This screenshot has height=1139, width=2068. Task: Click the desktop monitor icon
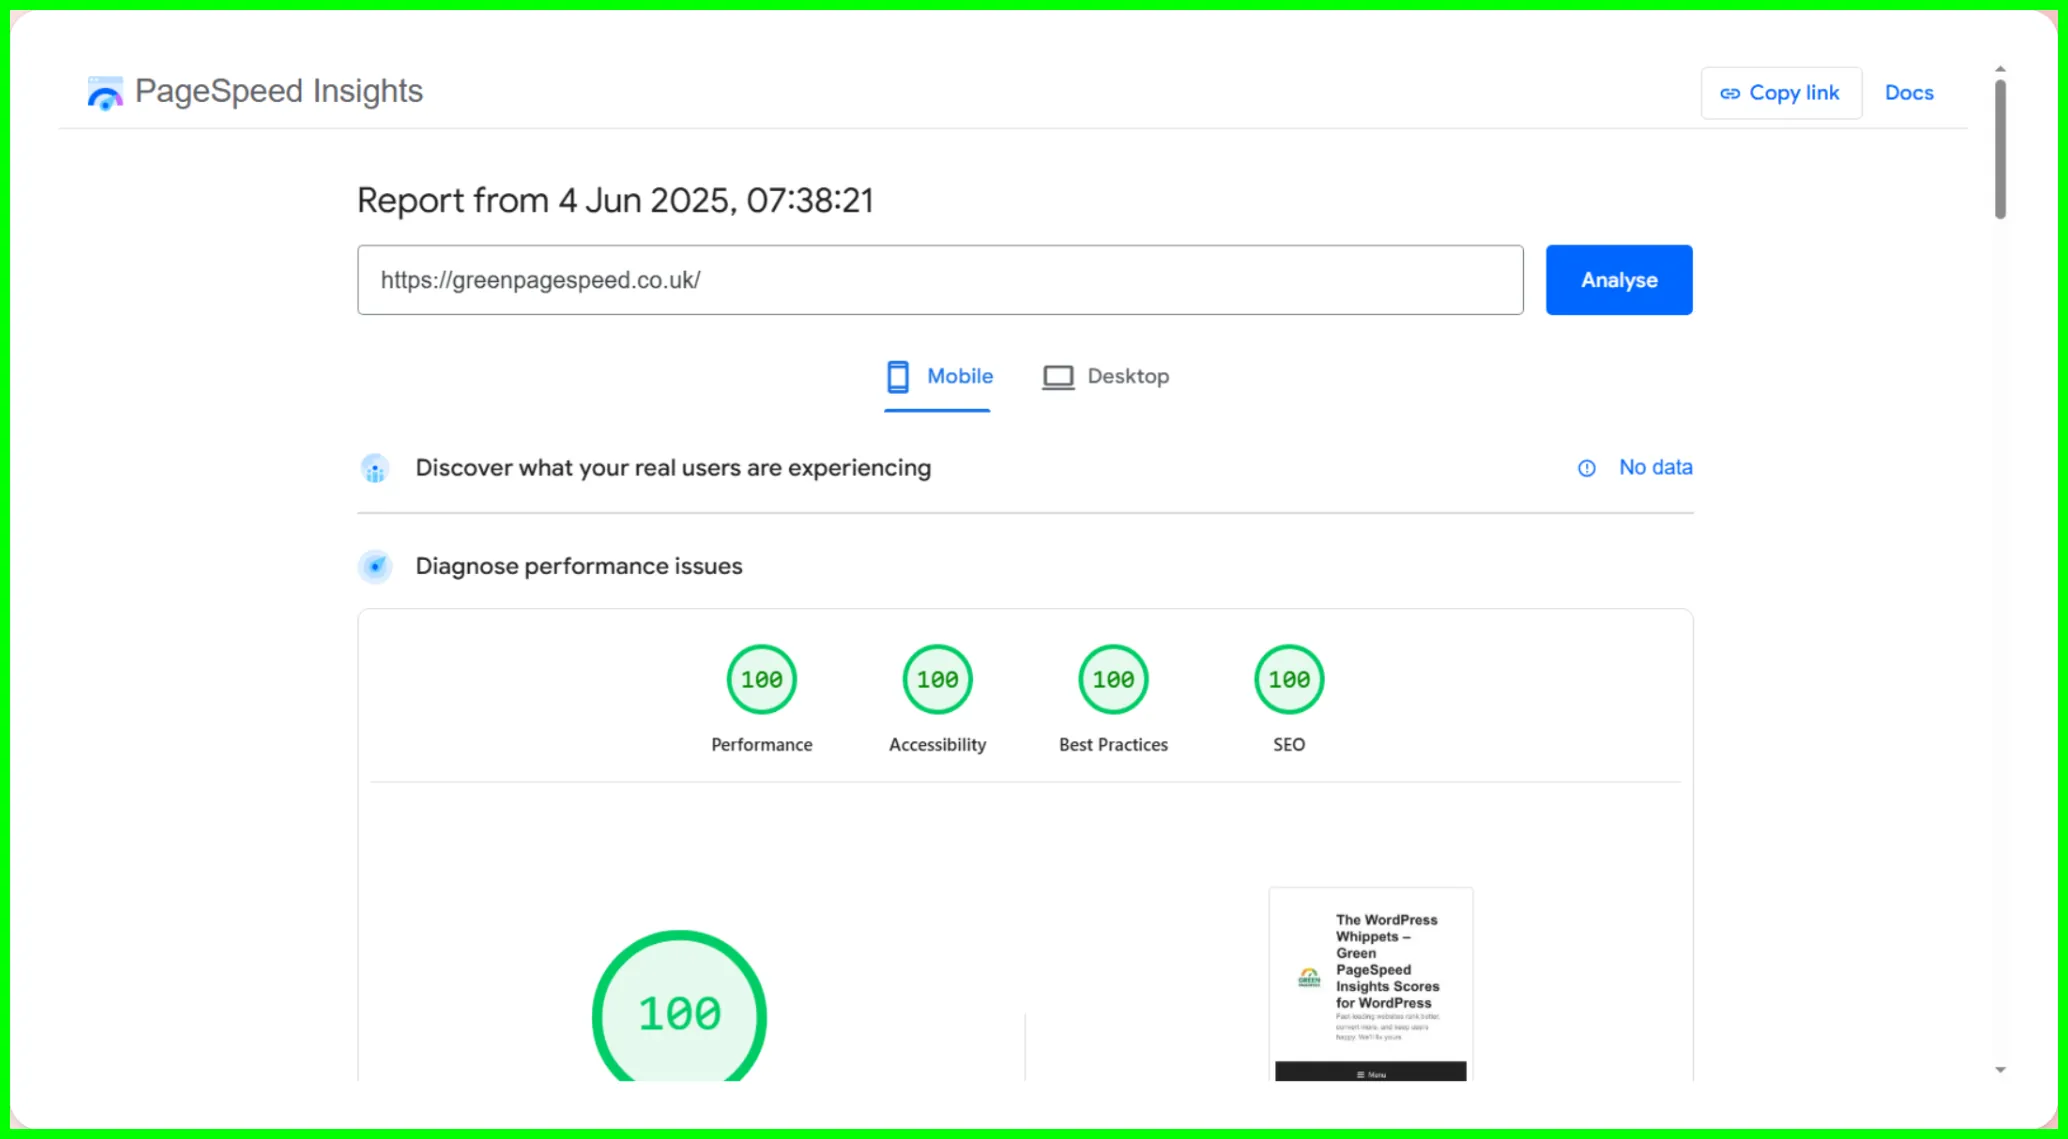(x=1057, y=377)
